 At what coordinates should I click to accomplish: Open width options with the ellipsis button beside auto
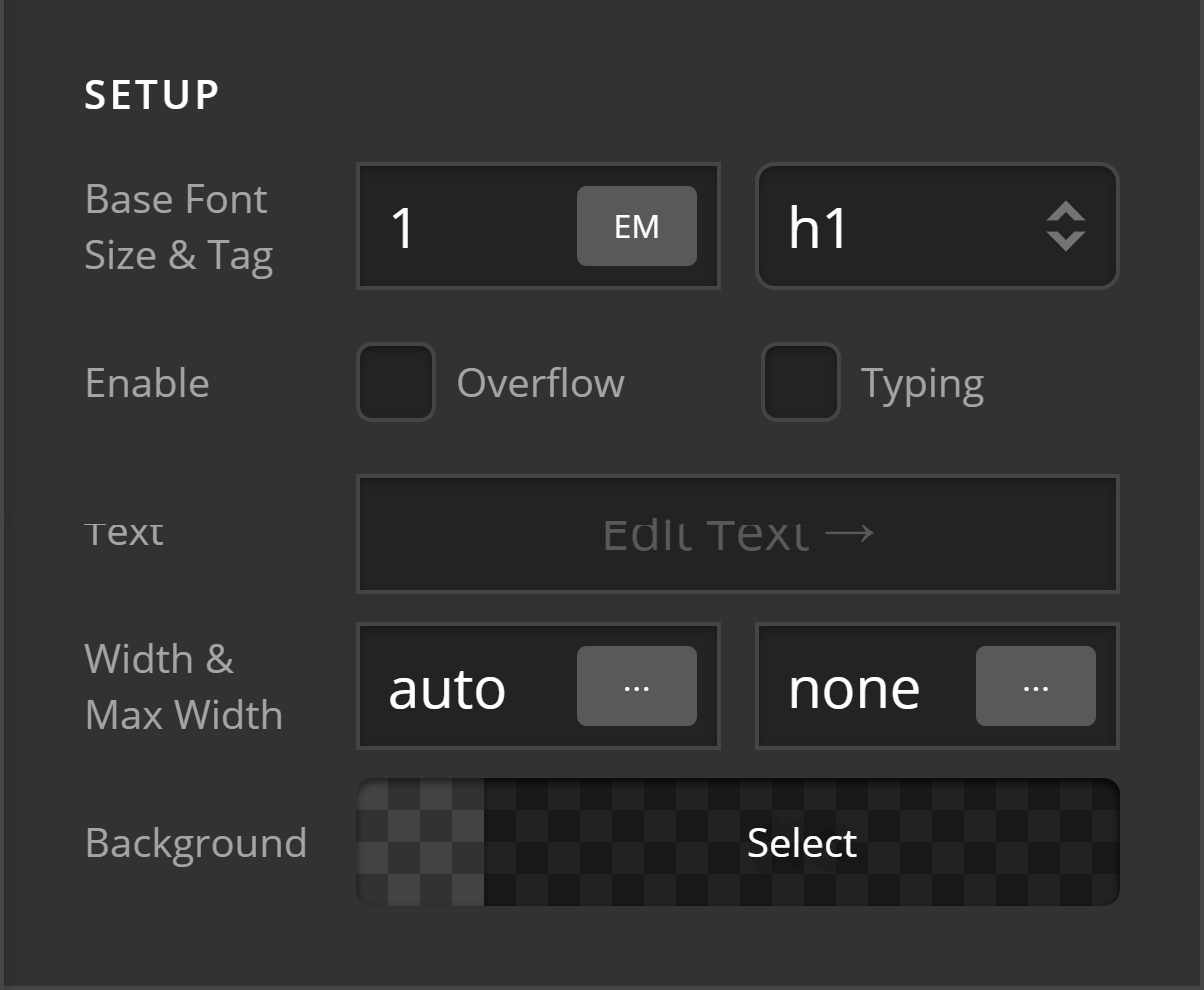(636, 686)
